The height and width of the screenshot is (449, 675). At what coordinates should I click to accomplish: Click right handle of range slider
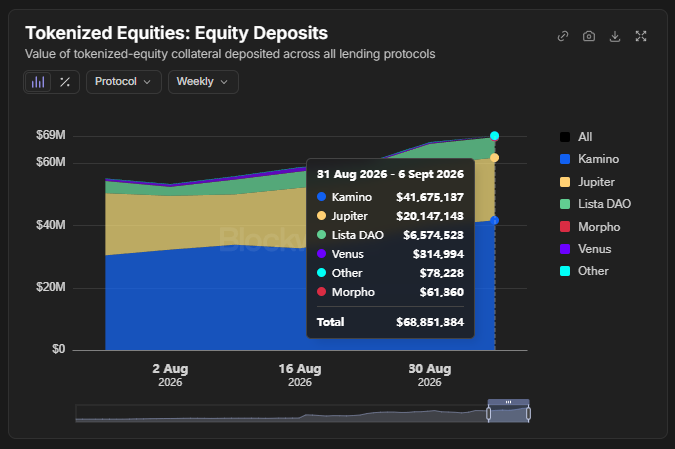pos(528,414)
